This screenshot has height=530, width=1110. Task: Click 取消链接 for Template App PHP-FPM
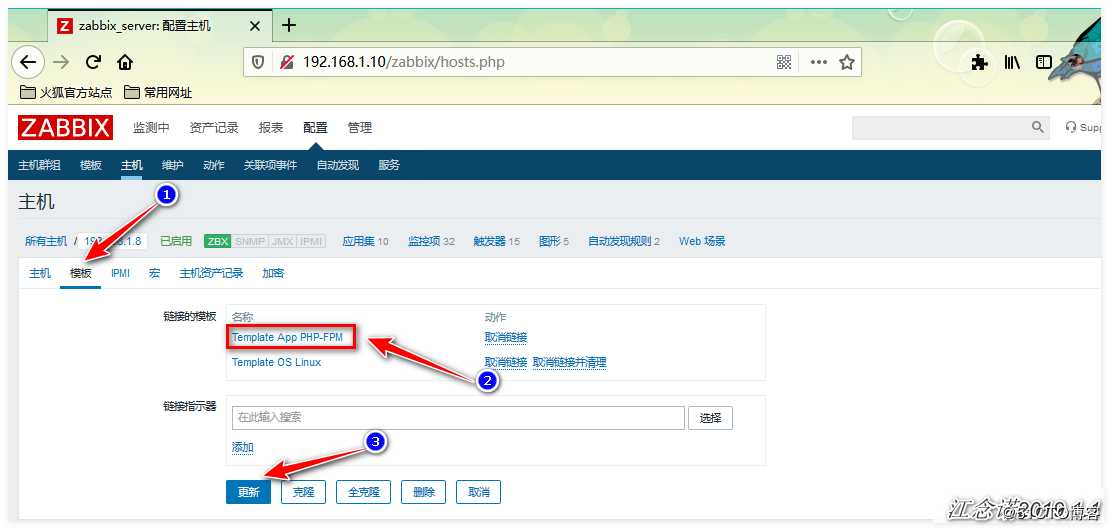click(505, 338)
